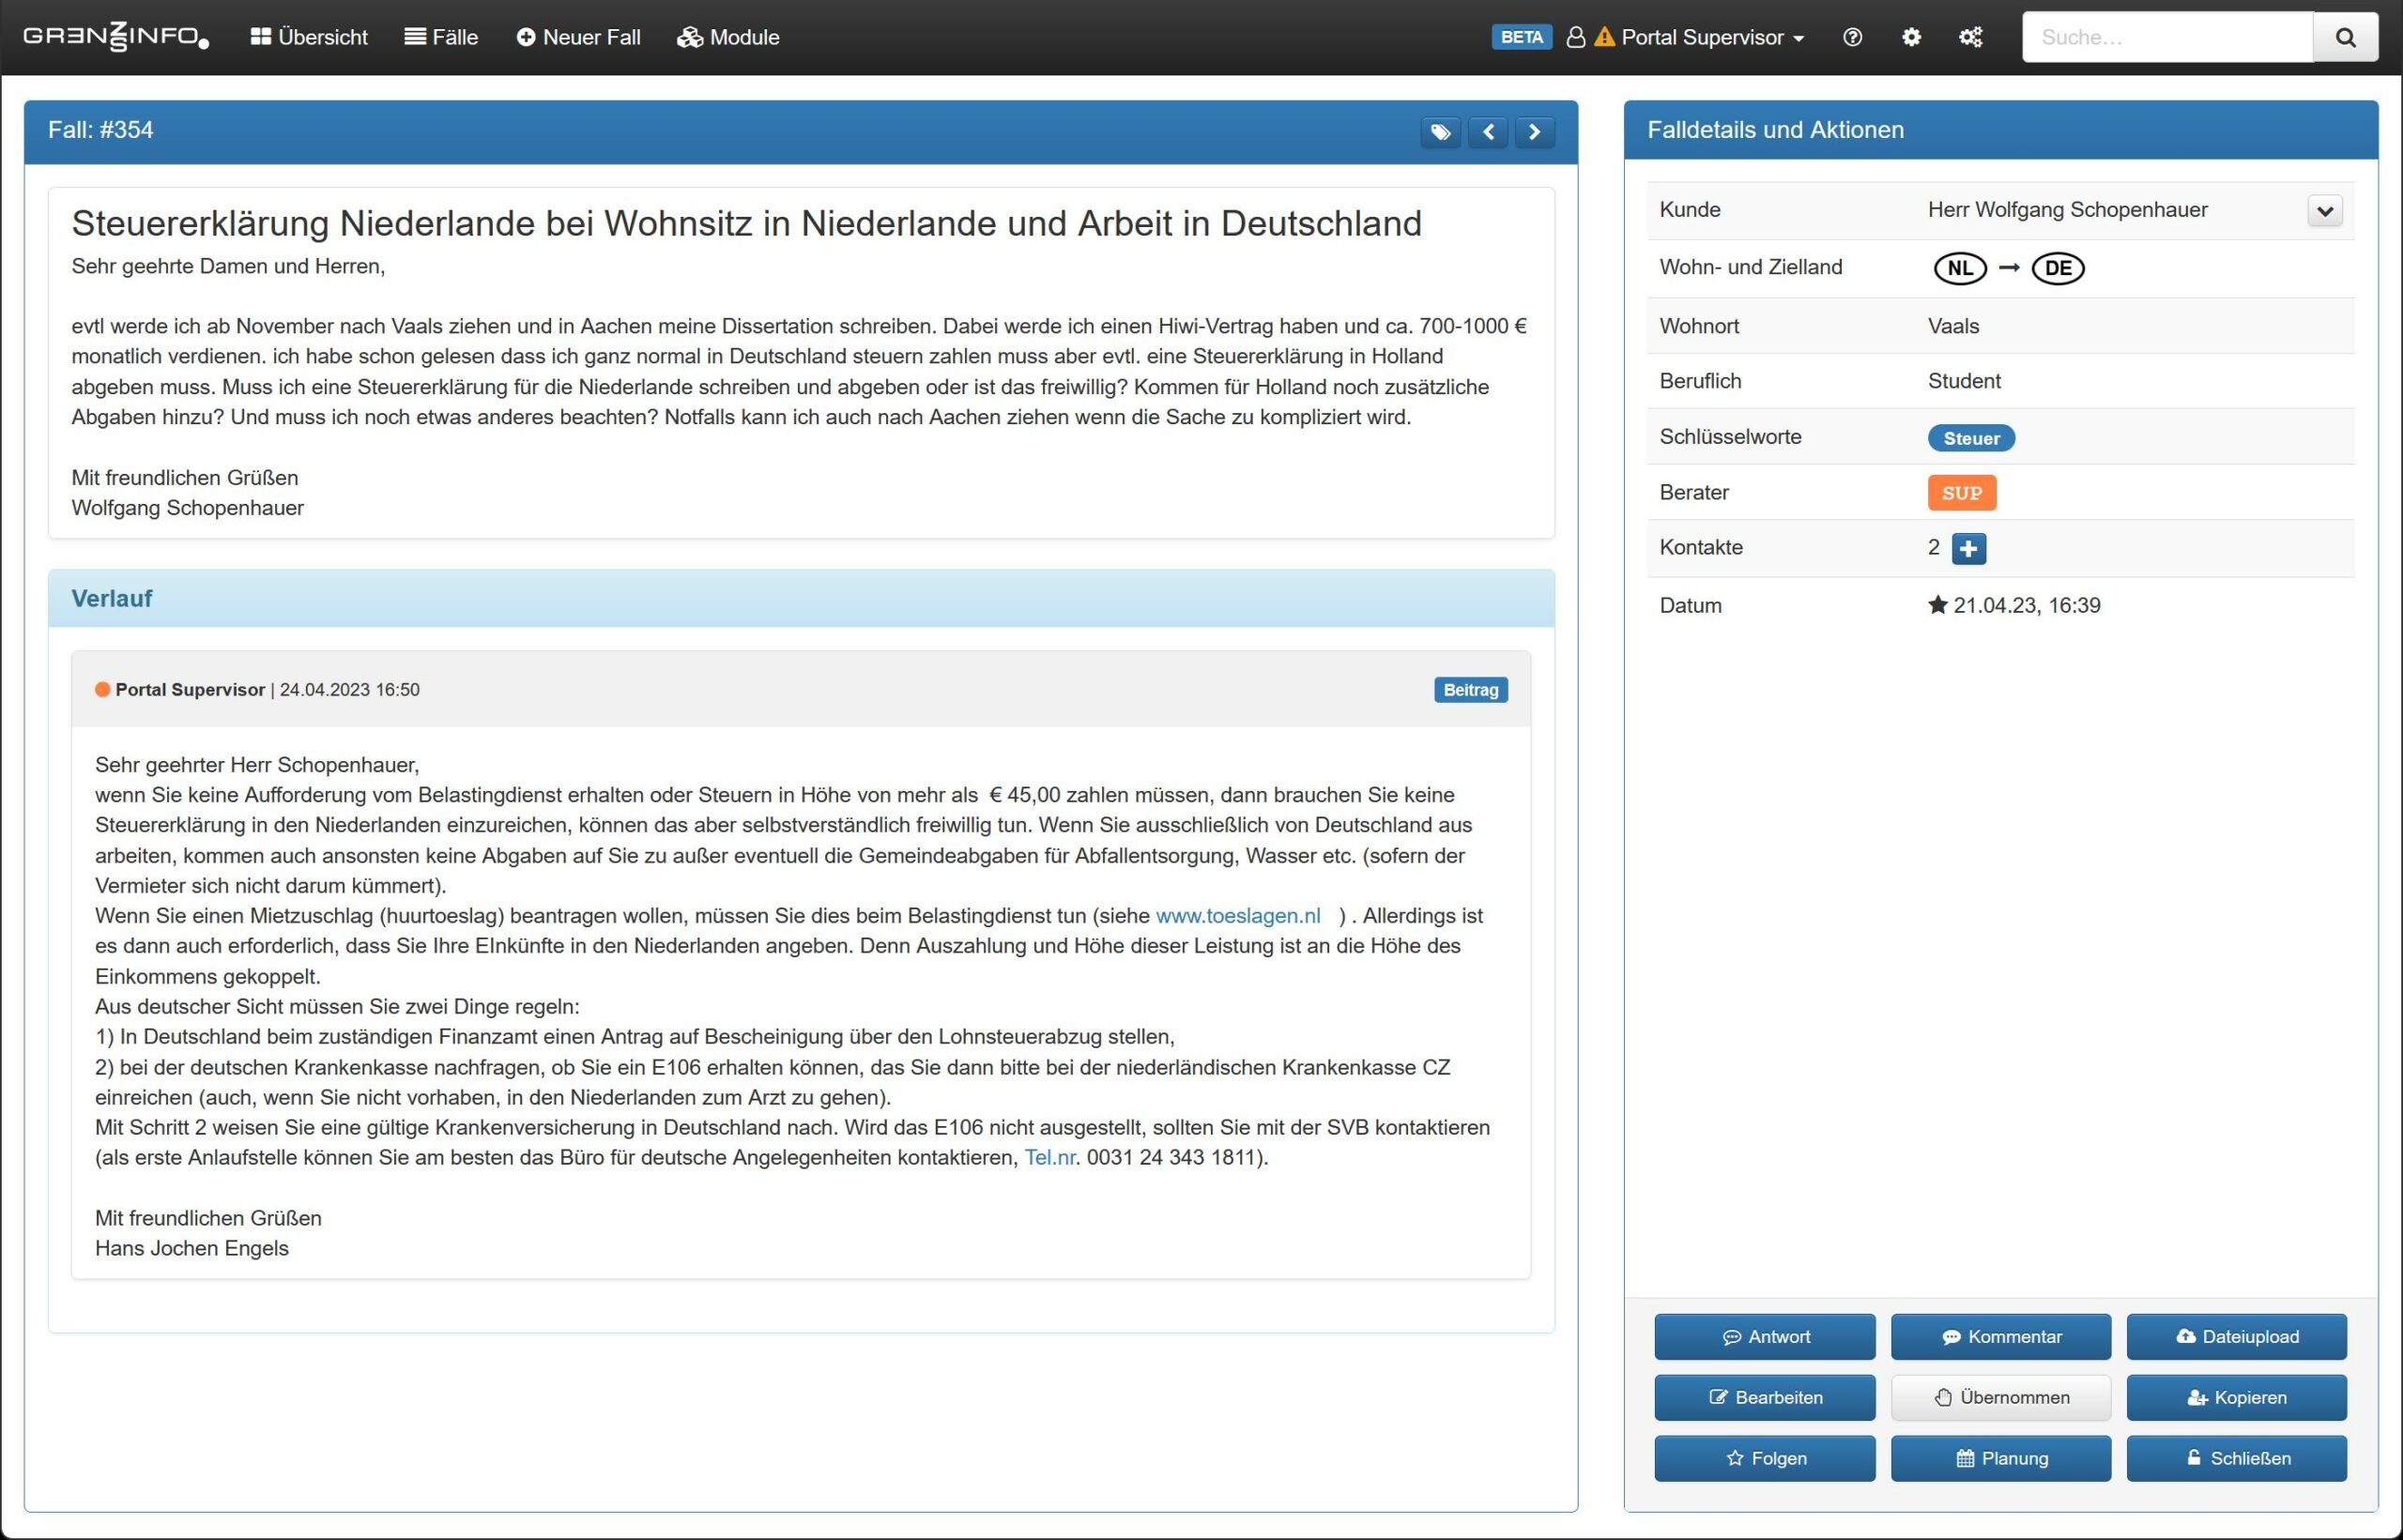
Task: Open www.toeslagen.nl link
Action: tap(1237, 915)
